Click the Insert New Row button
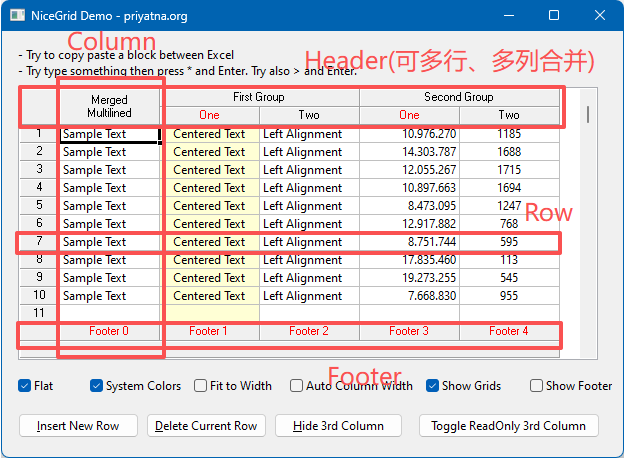 coord(78,426)
